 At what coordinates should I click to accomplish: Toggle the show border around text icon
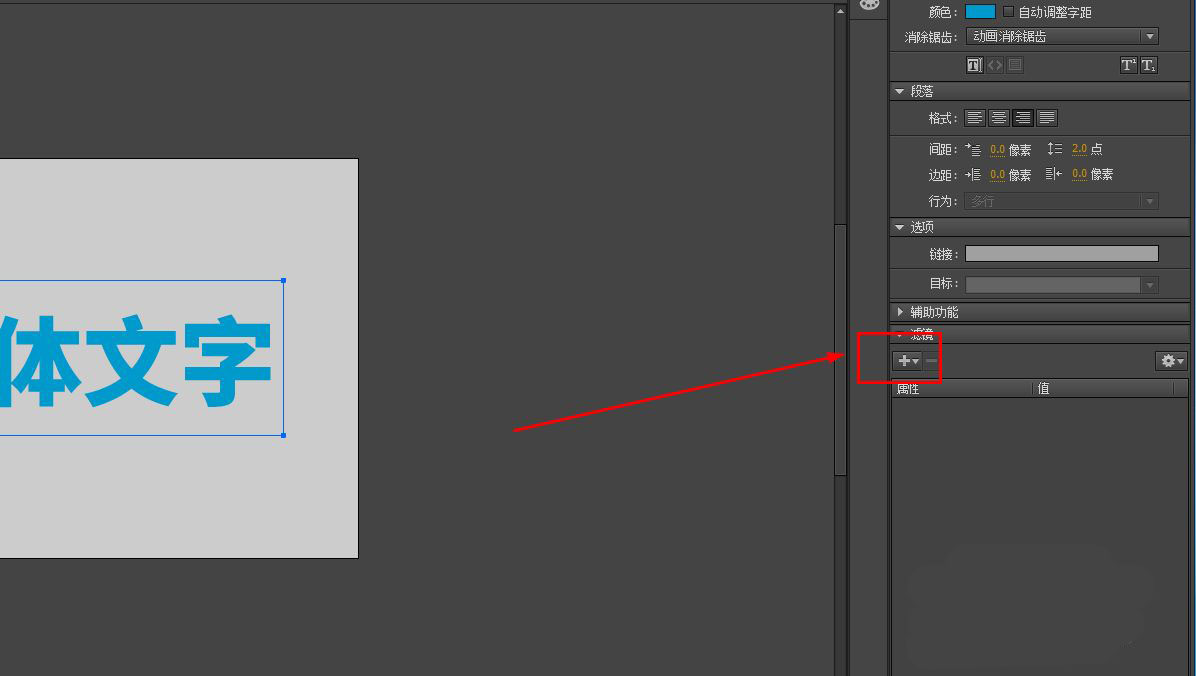[x=1014, y=65]
